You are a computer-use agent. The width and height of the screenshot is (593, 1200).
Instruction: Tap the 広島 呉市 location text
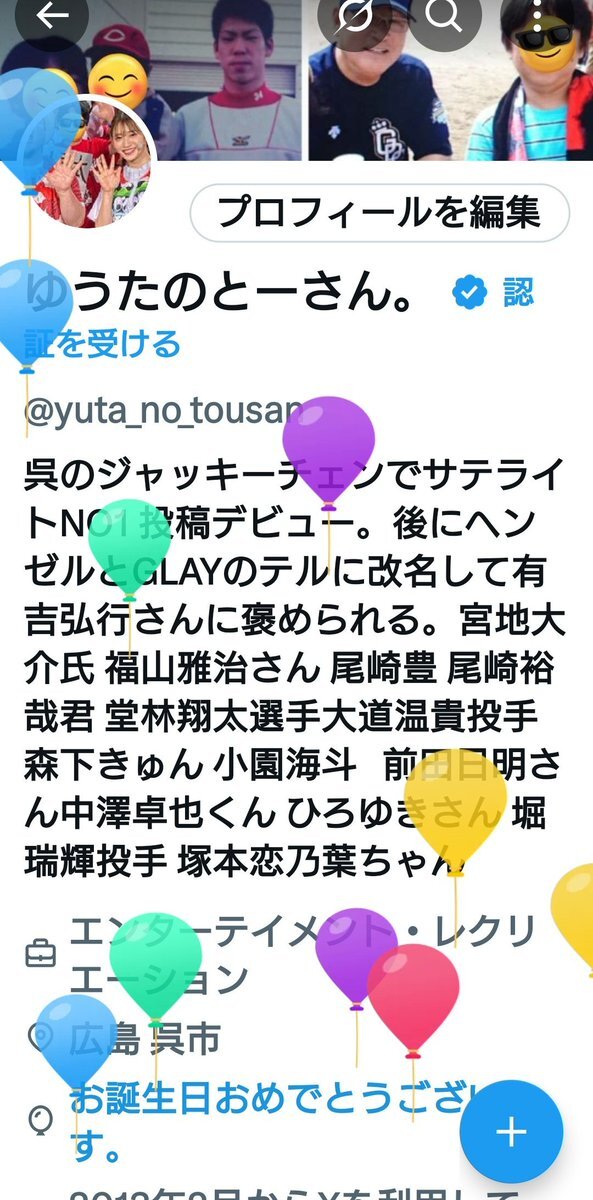[144, 1041]
